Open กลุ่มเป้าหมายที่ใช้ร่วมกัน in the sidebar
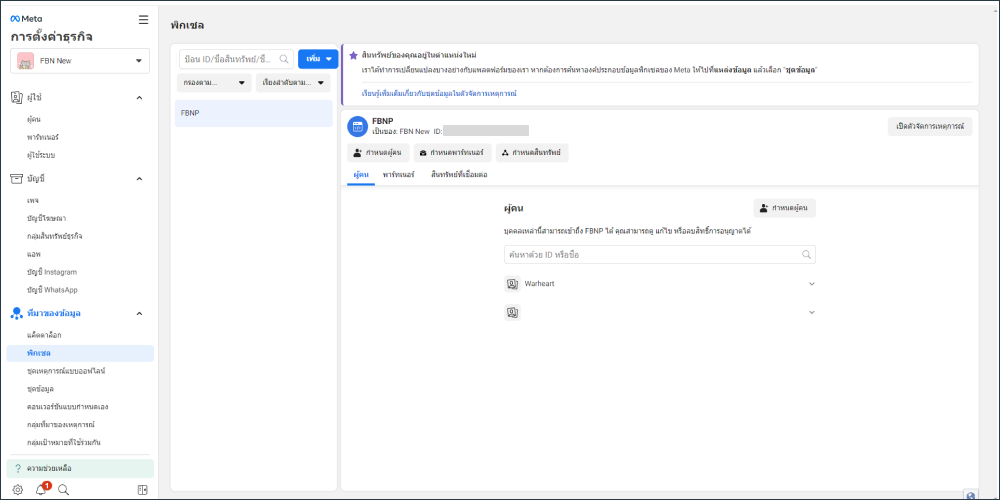Image resolution: width=1000 pixels, height=500 pixels. click(x=64, y=442)
